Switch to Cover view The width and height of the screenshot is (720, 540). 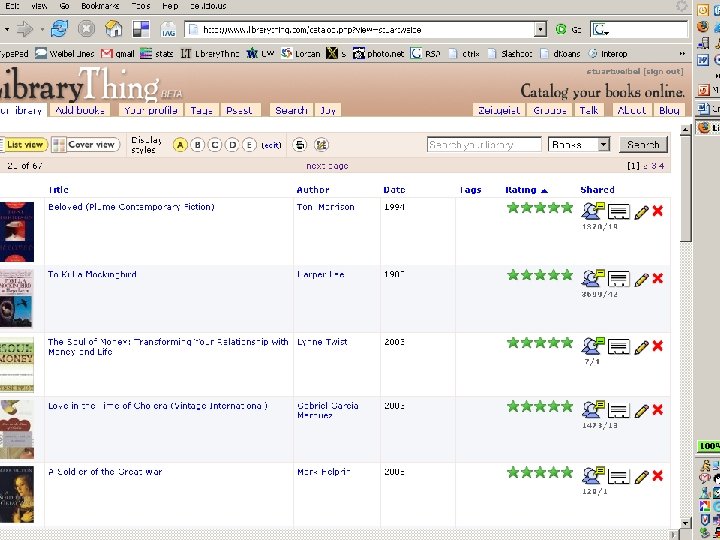coord(85,145)
